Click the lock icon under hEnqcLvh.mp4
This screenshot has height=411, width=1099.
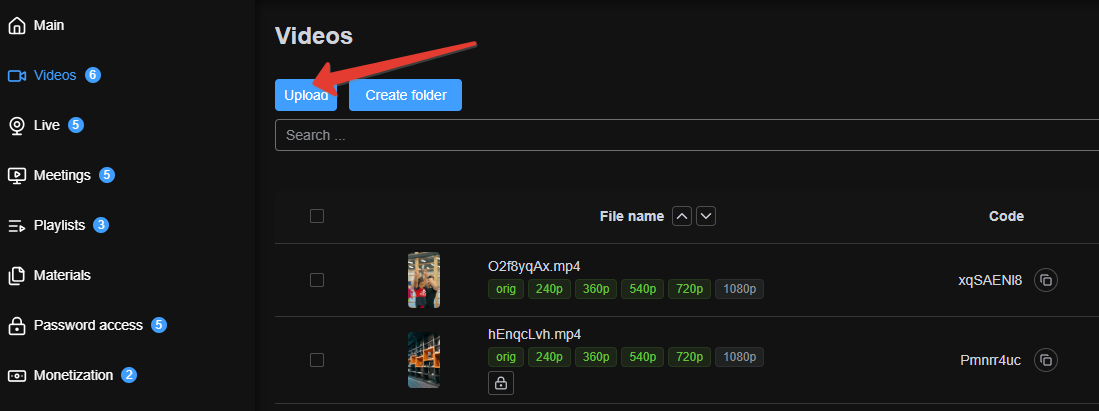pyautogui.click(x=500, y=383)
